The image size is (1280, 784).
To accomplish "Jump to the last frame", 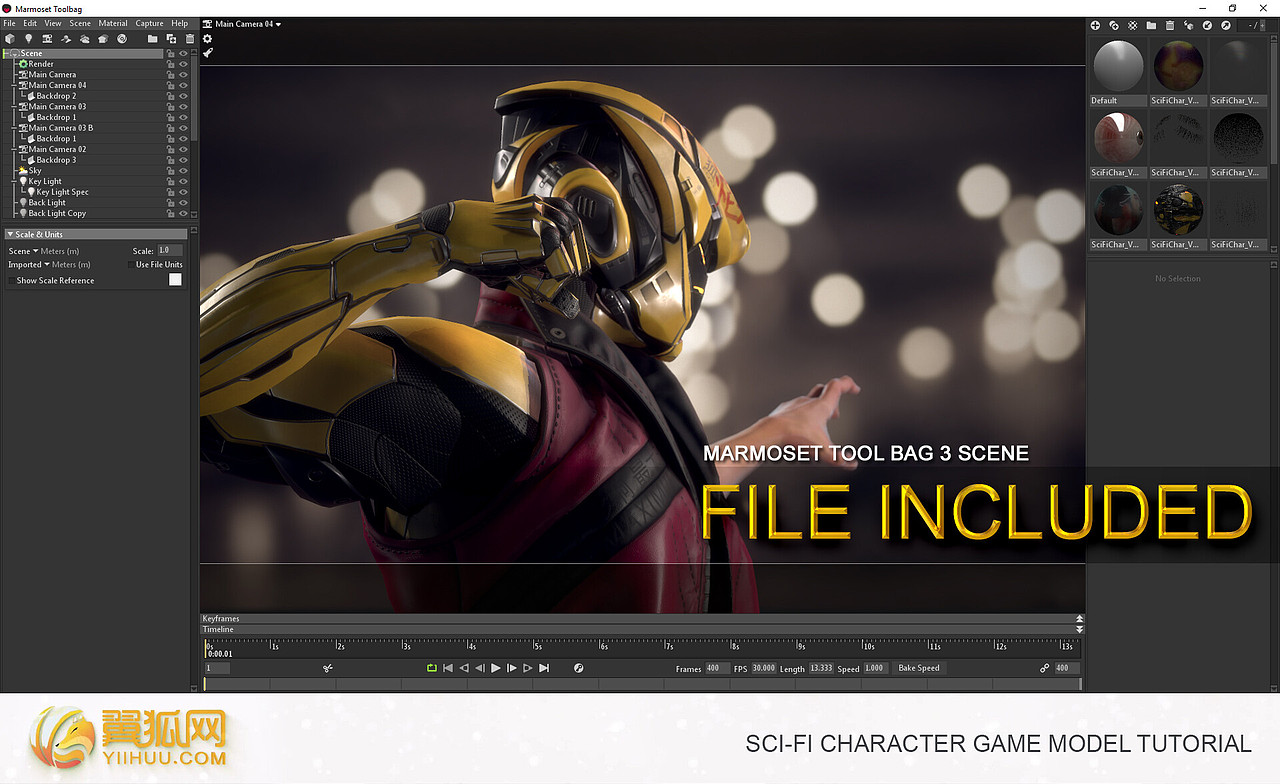I will (544, 668).
